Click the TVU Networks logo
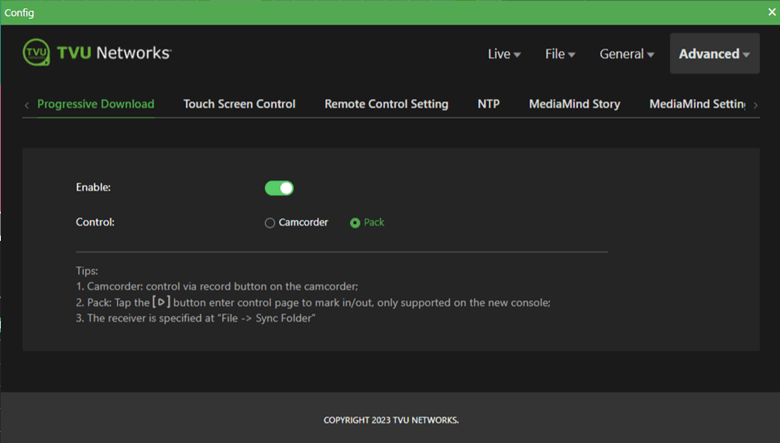This screenshot has width=780, height=443. pyautogui.click(x=97, y=53)
